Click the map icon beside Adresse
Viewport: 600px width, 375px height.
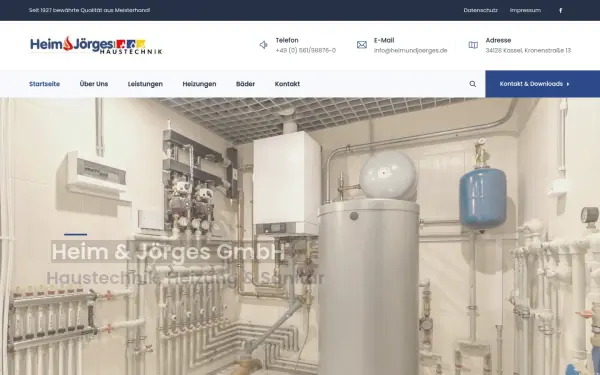click(x=473, y=45)
